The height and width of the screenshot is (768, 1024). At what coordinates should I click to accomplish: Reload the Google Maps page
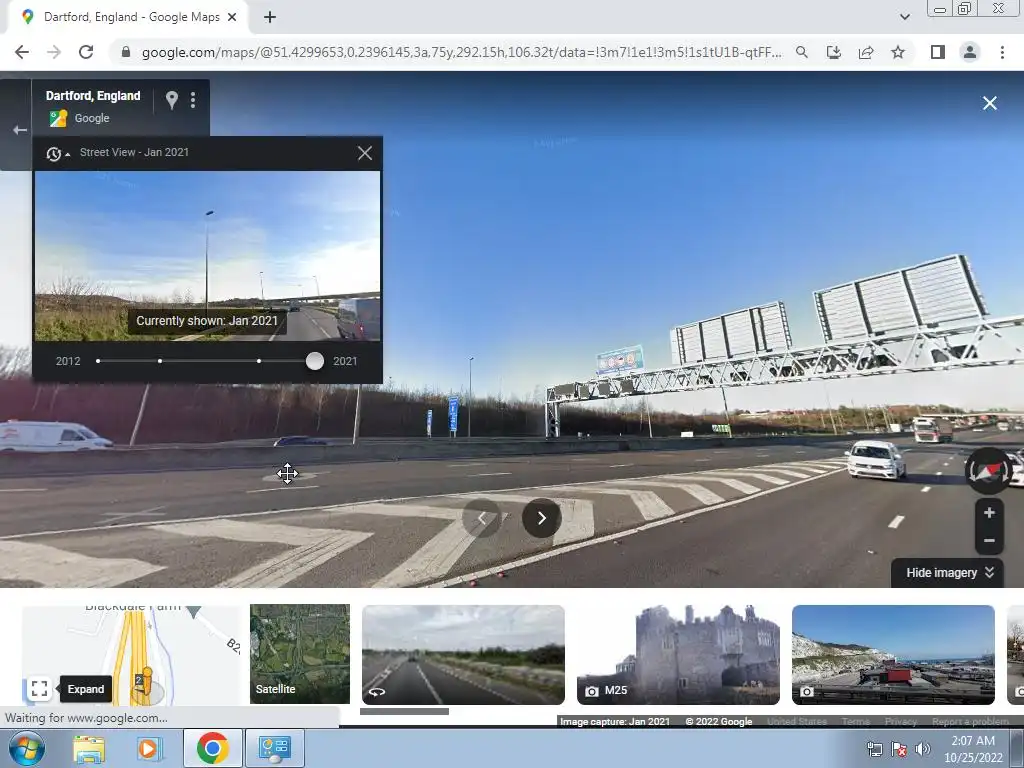pos(86,52)
